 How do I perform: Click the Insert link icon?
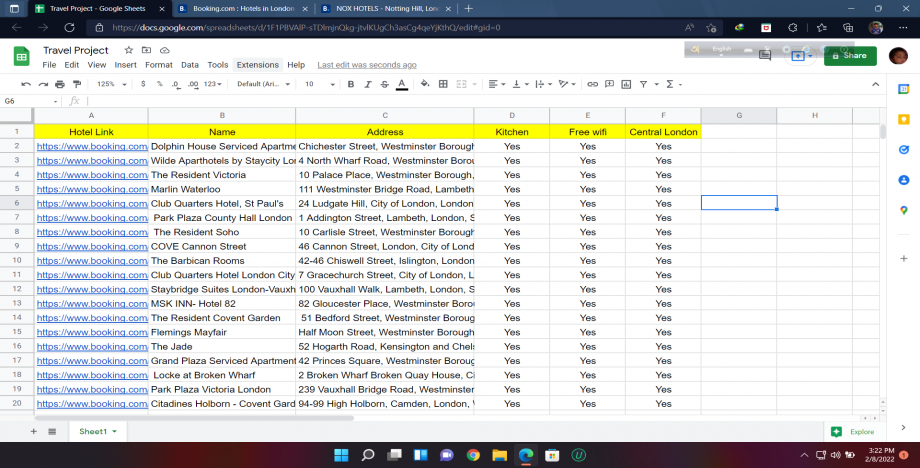(592, 84)
